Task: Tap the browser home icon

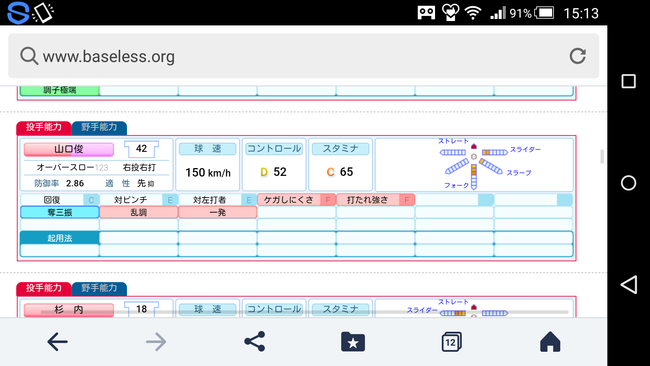Action: (x=550, y=342)
